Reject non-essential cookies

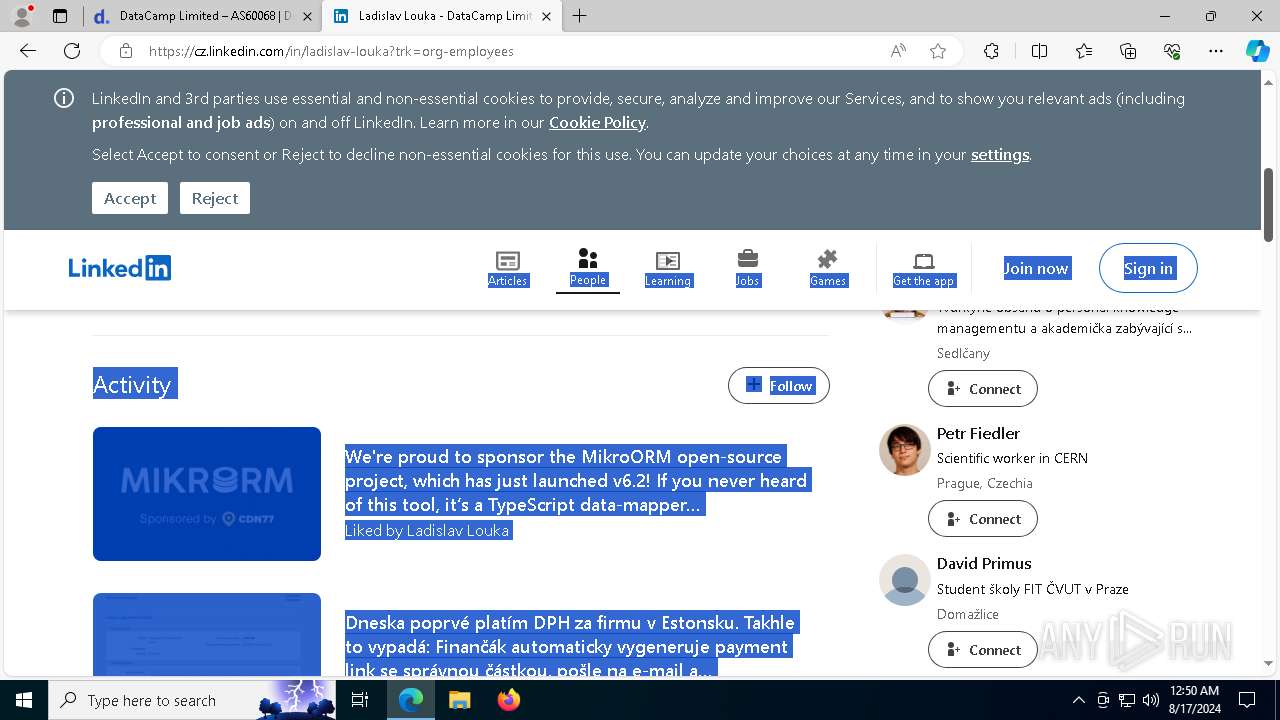(215, 198)
